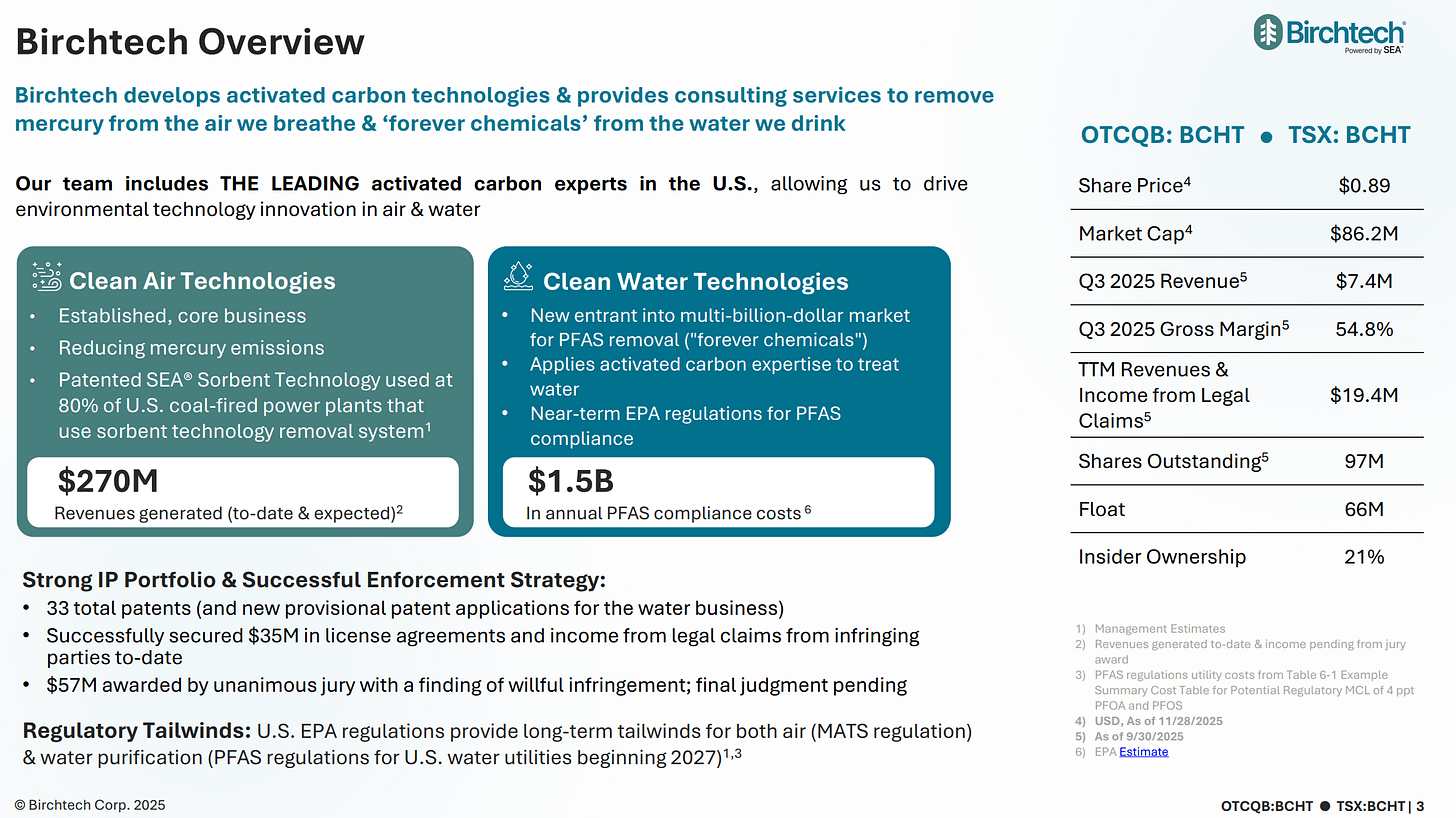Click 'Revenues generated (to-date & expected)' caption

coord(228,513)
